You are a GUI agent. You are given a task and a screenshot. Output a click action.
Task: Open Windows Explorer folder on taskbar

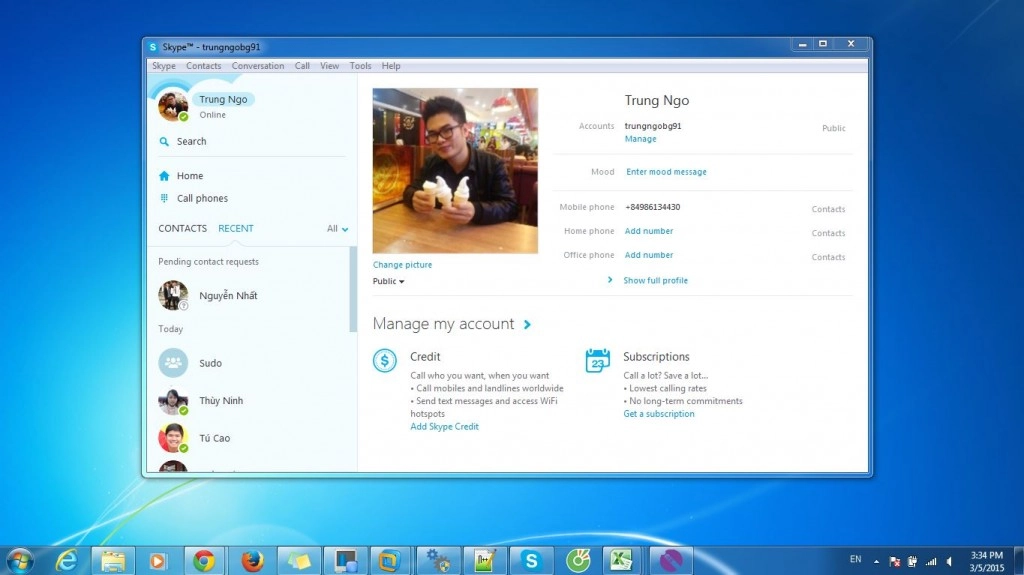(x=112, y=561)
